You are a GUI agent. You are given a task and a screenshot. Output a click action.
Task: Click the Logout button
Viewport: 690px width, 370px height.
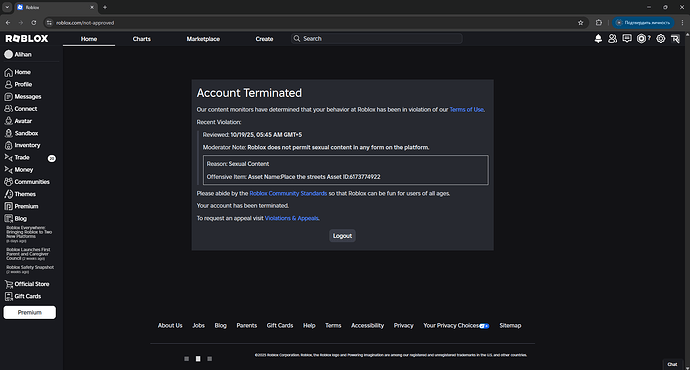342,236
